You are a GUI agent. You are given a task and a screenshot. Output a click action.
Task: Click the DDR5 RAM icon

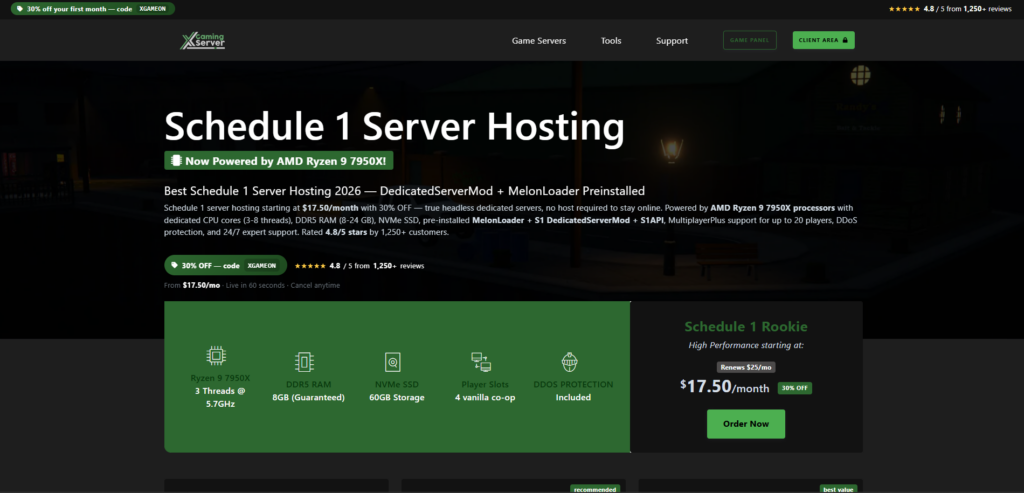(304, 362)
